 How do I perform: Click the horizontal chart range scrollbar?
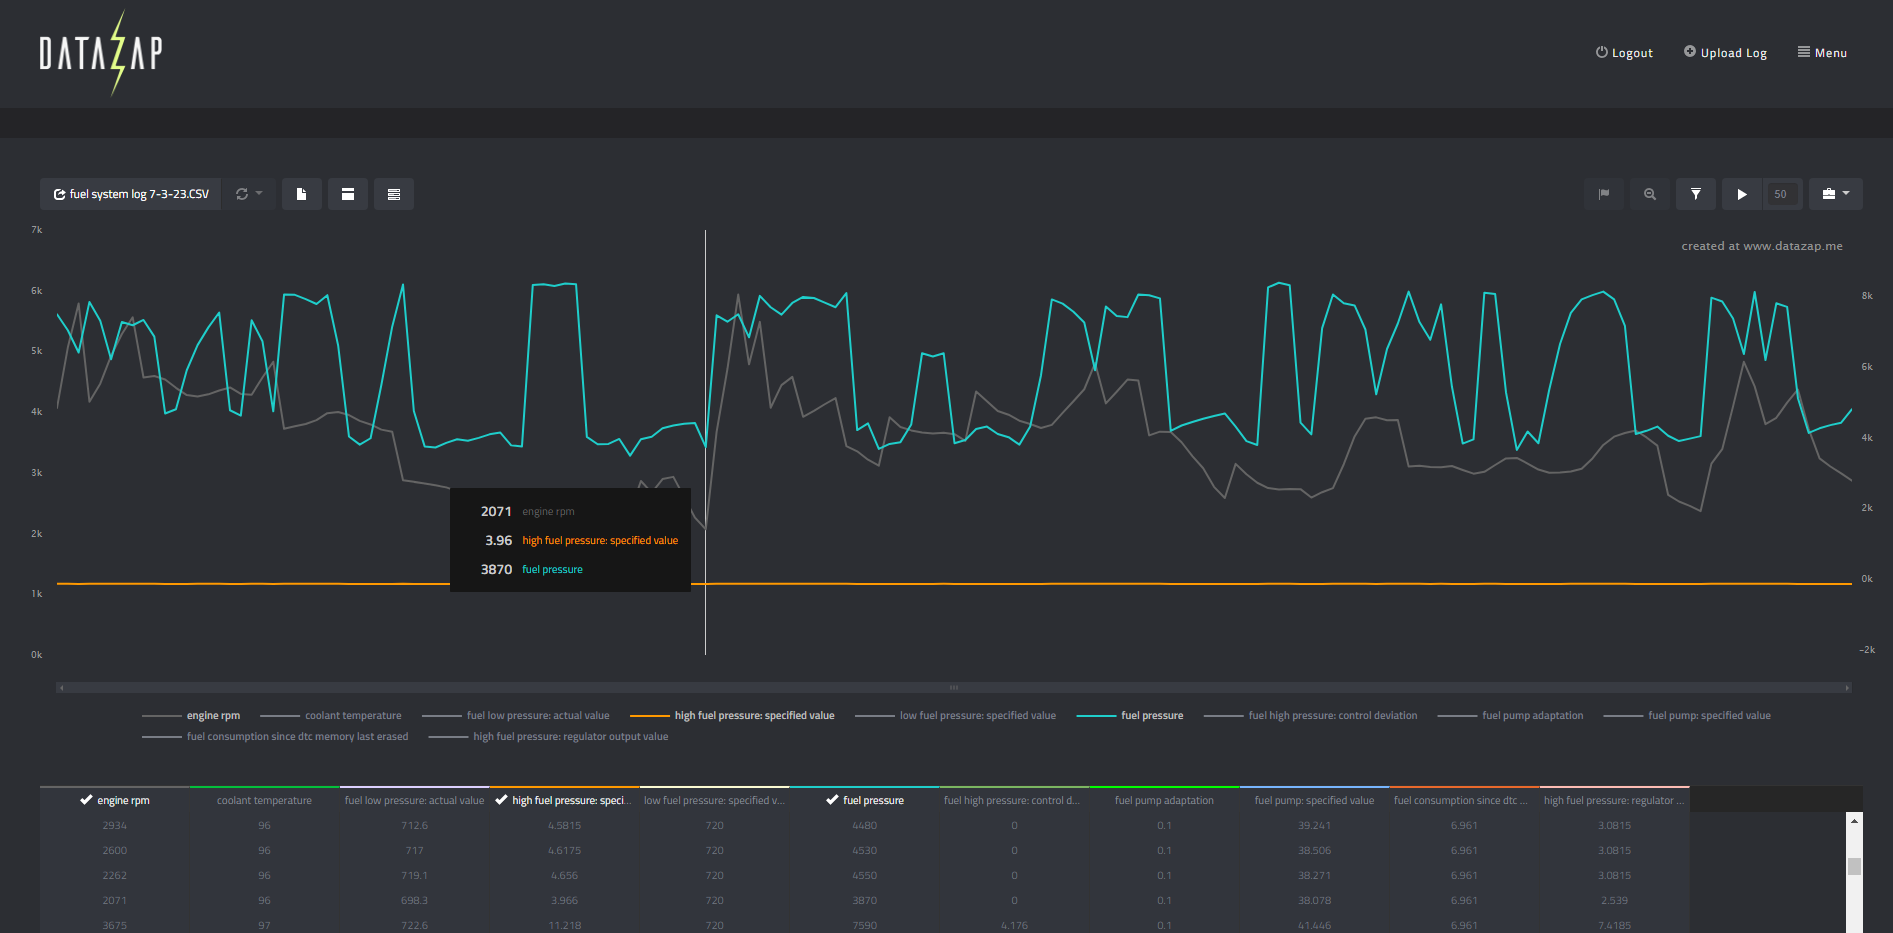(953, 688)
